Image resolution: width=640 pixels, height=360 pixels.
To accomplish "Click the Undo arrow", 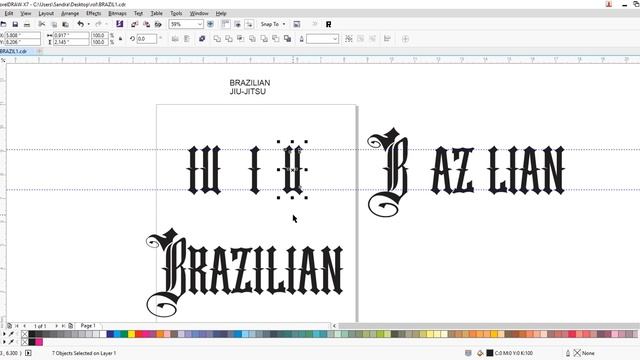I will click(80, 24).
